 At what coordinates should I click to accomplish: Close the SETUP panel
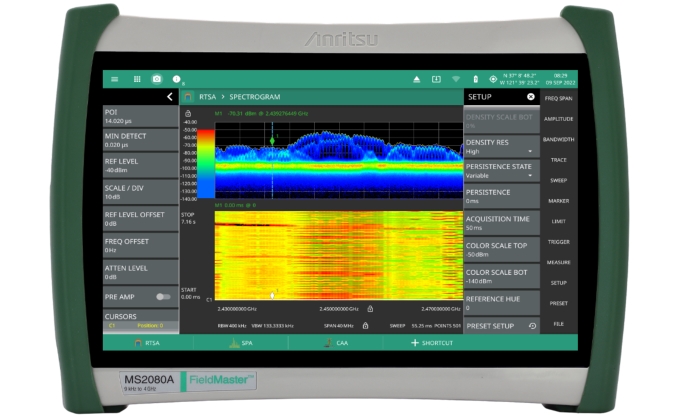point(531,97)
